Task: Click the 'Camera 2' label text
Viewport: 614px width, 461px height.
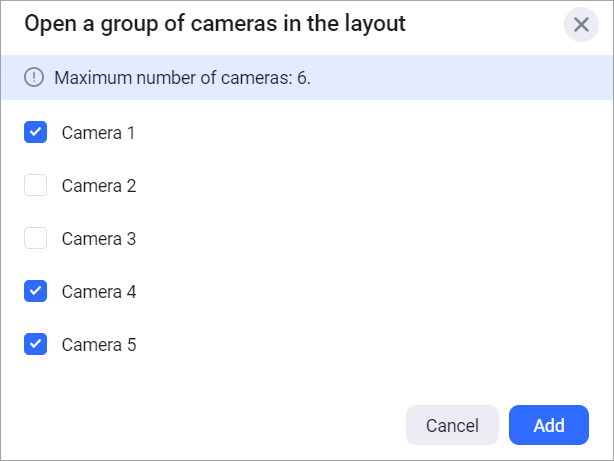Action: [x=98, y=185]
